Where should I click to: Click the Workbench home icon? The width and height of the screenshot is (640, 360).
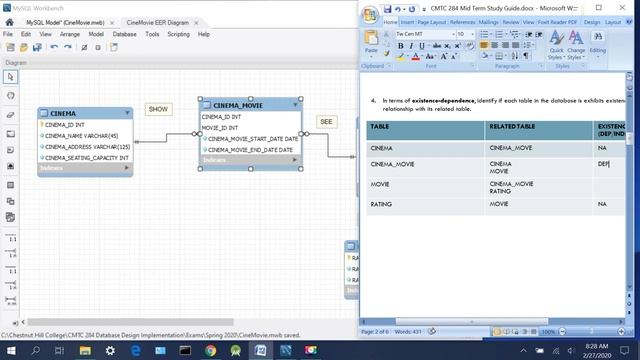click(x=9, y=22)
